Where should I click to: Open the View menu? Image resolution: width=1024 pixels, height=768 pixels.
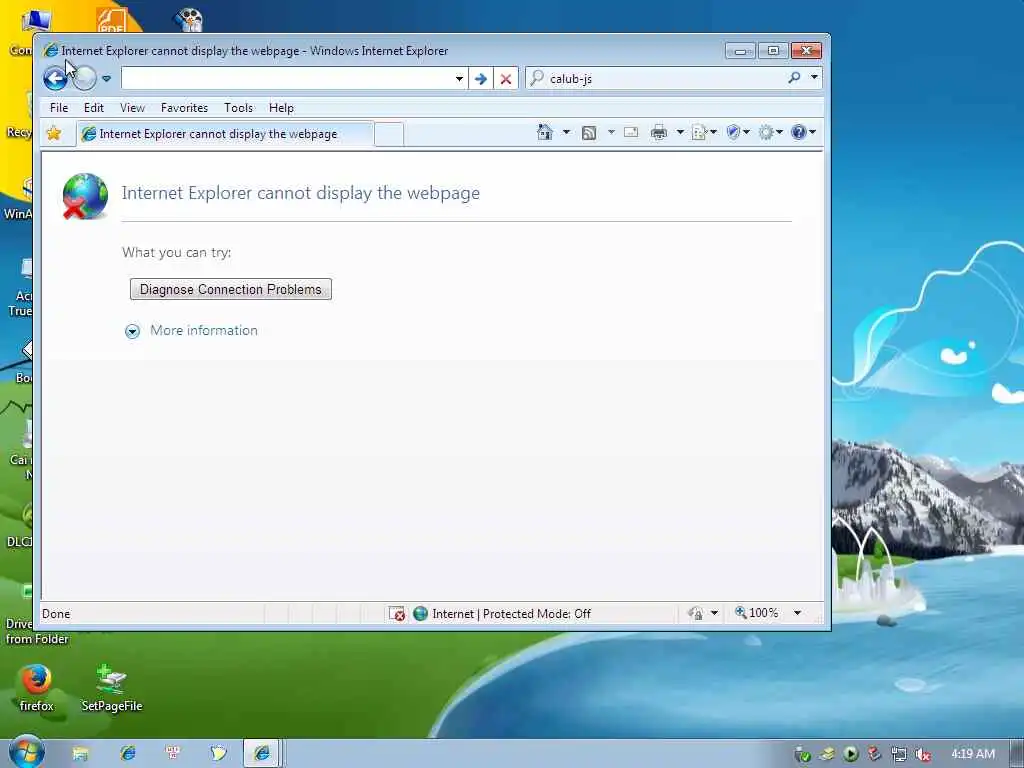point(132,108)
